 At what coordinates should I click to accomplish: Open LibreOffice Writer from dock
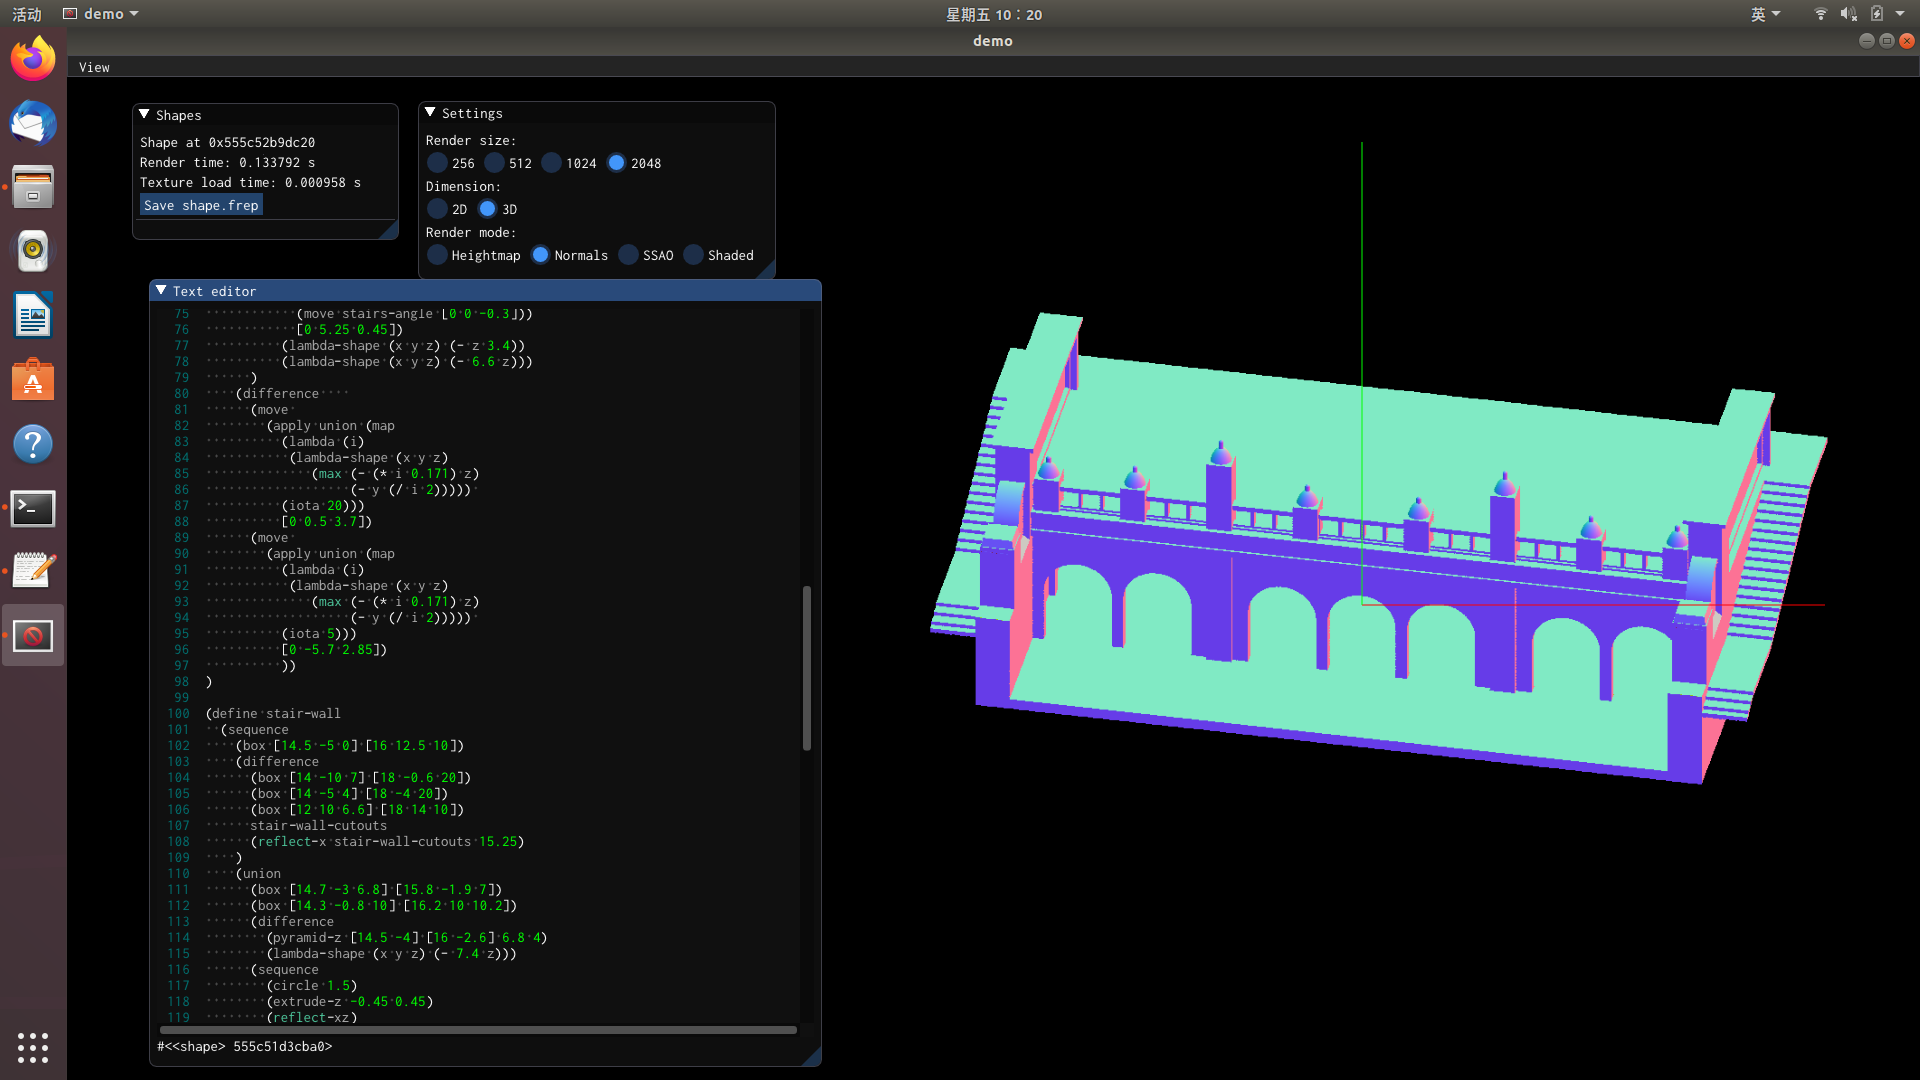pos(33,316)
